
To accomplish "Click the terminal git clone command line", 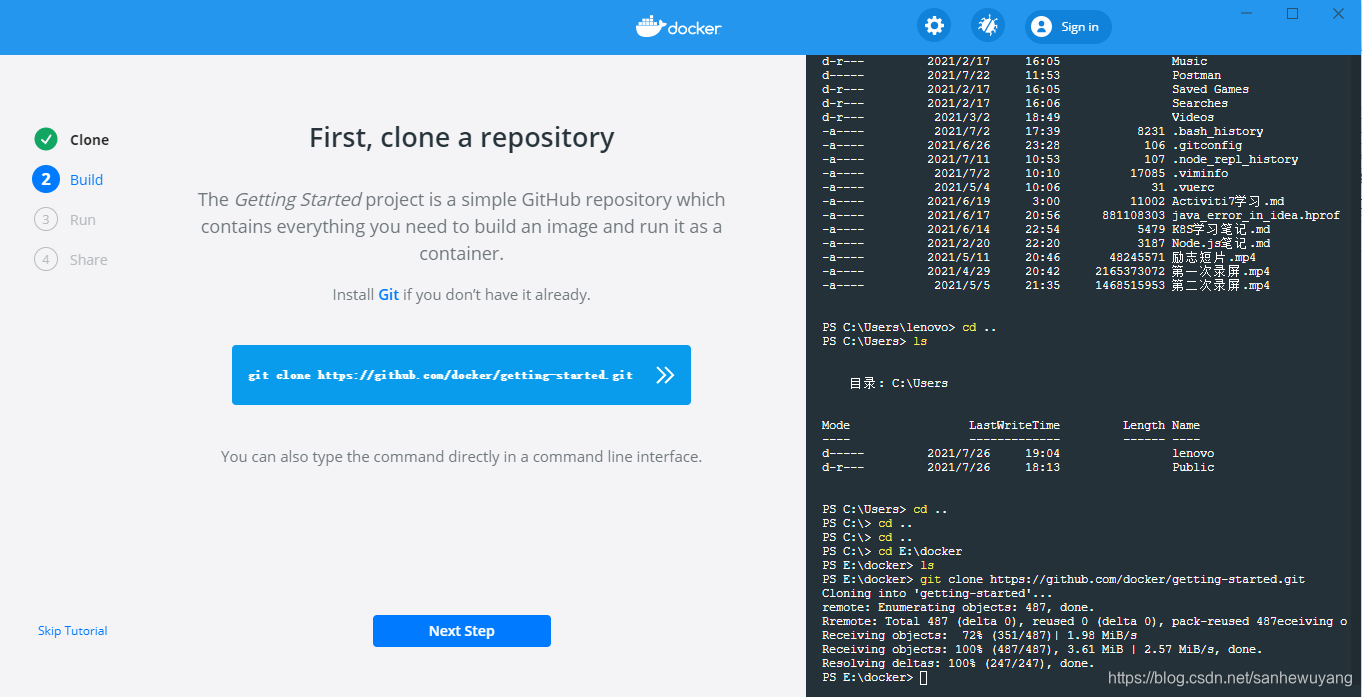I will (1063, 579).
